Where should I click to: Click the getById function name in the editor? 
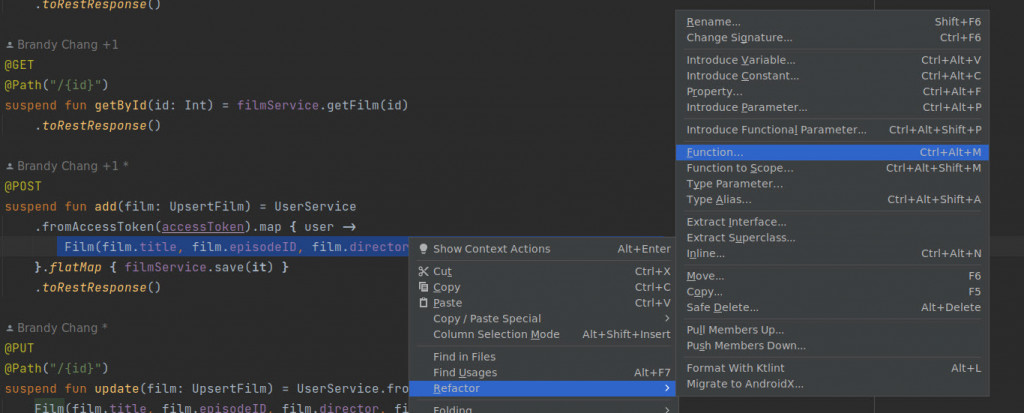coord(126,105)
